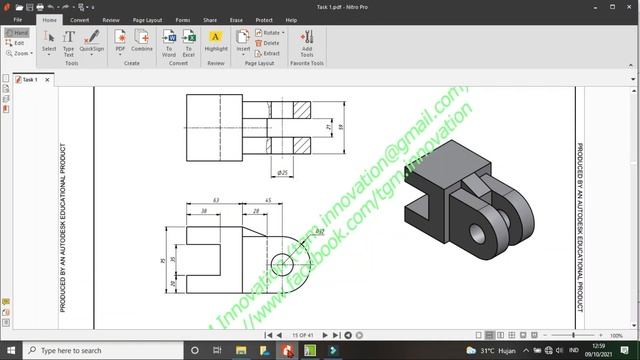Image resolution: width=640 pixels, height=360 pixels.
Task: Jump to the last page
Action: (336, 335)
